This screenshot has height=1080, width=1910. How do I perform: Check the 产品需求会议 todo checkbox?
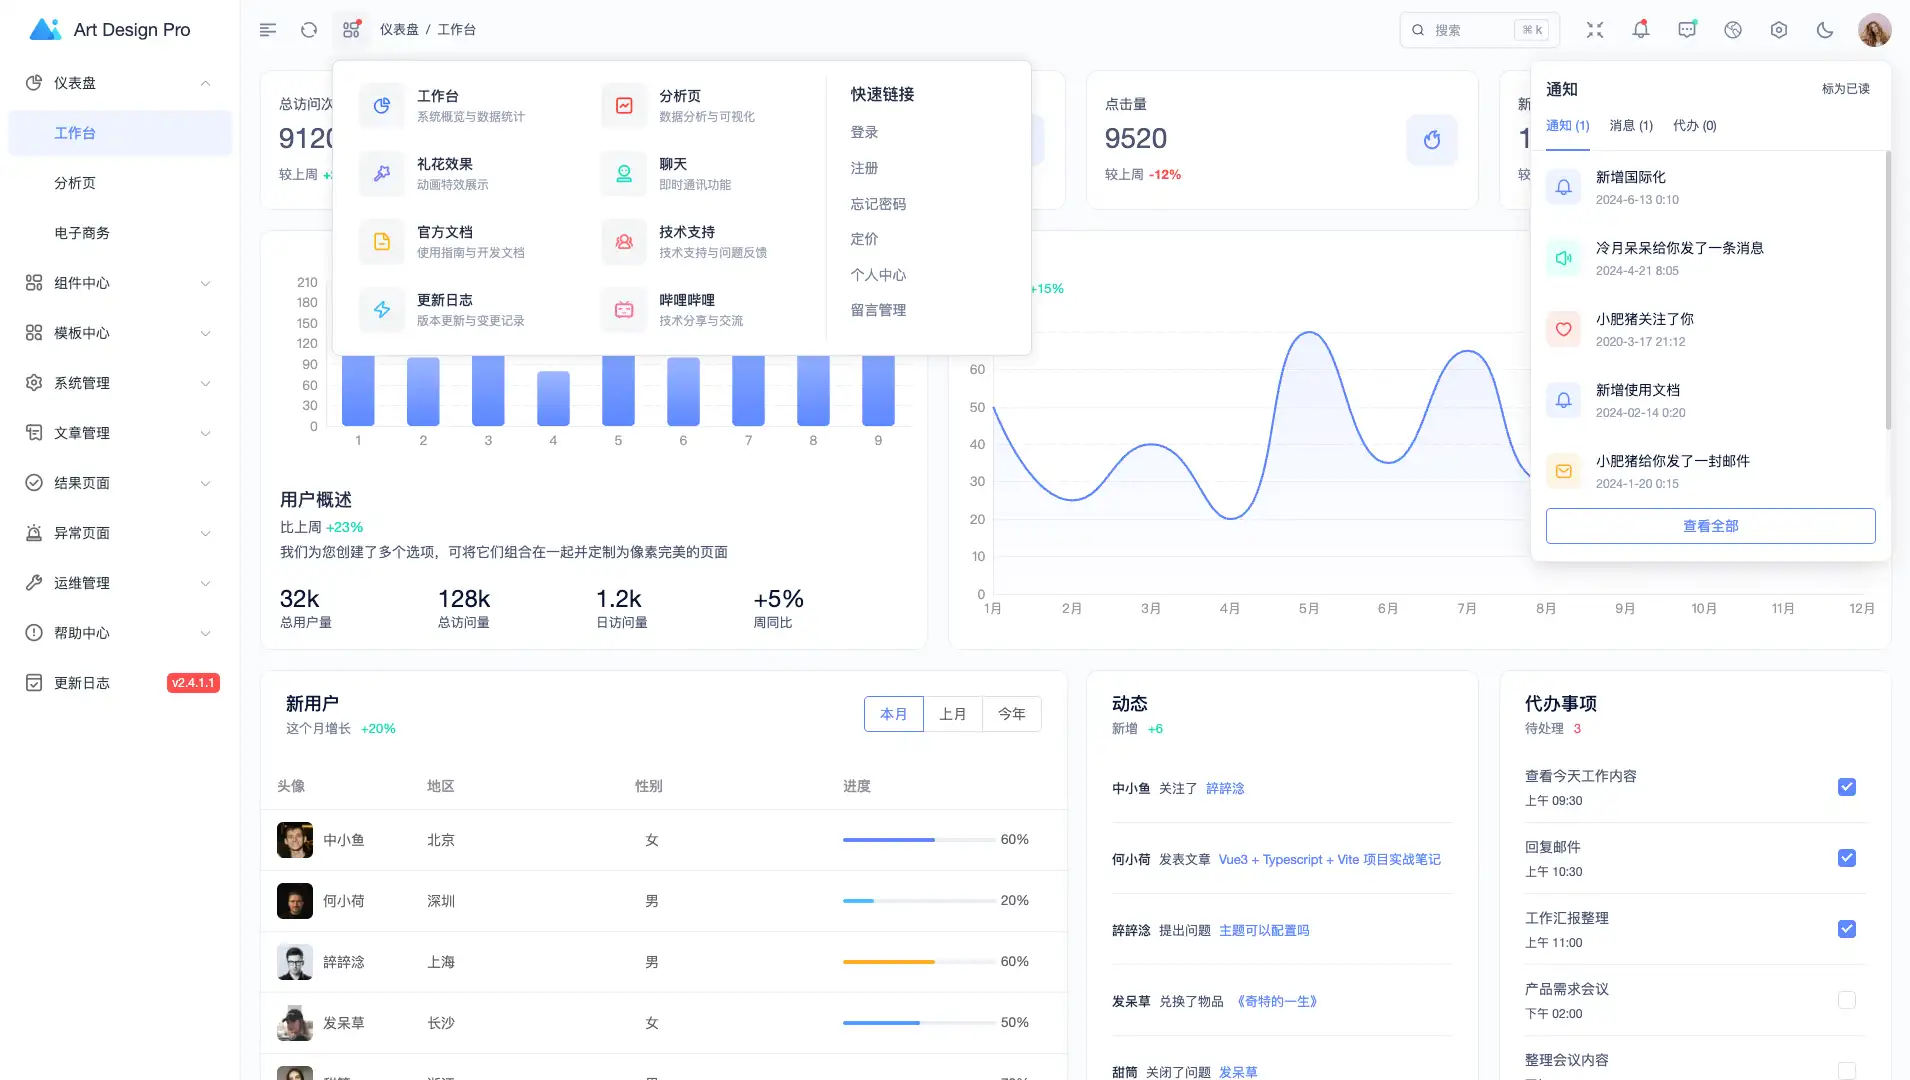pyautogui.click(x=1847, y=1000)
